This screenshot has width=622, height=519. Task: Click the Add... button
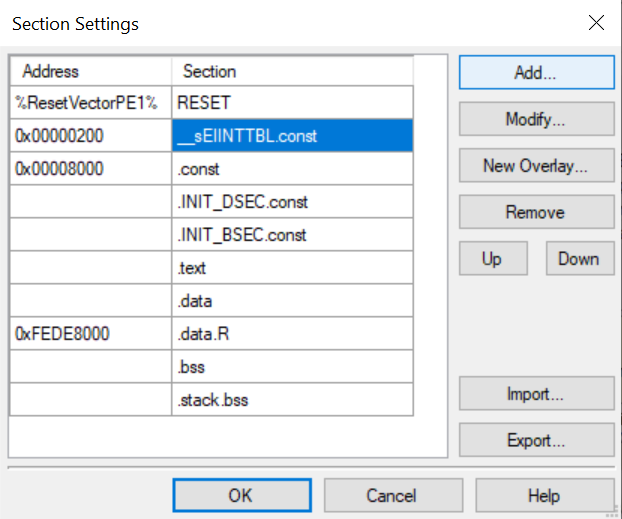point(537,72)
